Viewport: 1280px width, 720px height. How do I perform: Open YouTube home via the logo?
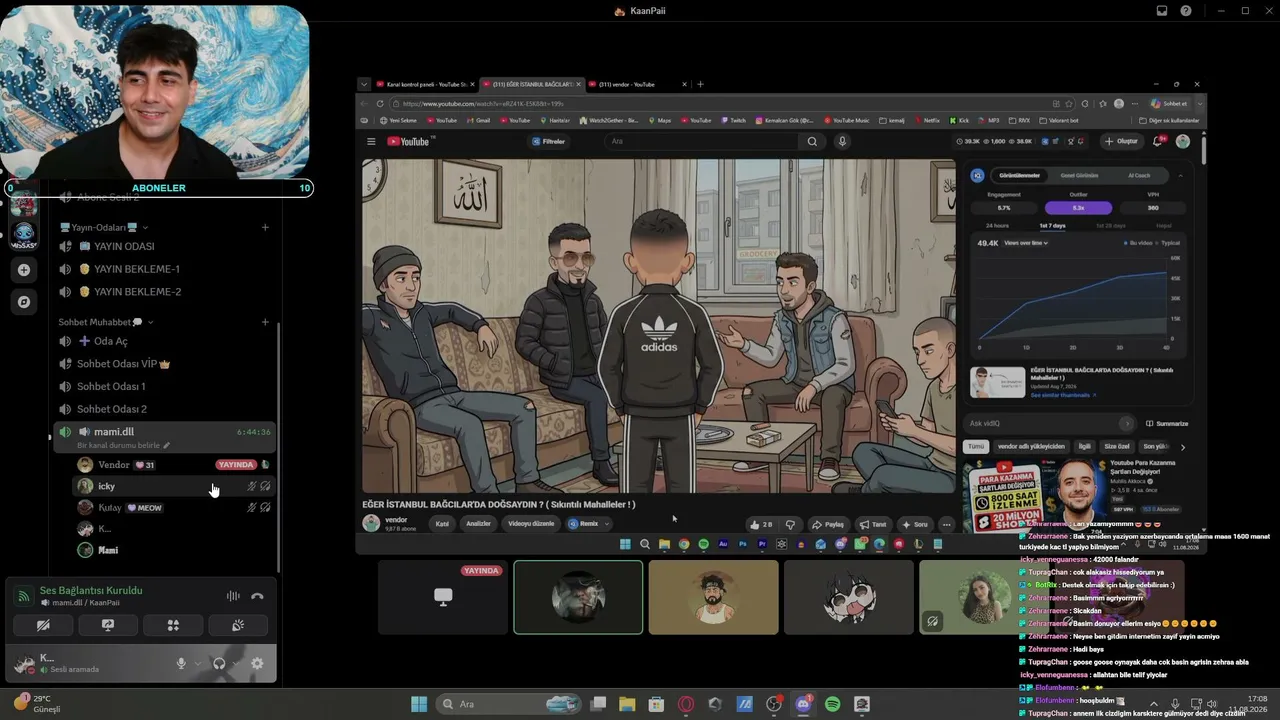point(408,142)
